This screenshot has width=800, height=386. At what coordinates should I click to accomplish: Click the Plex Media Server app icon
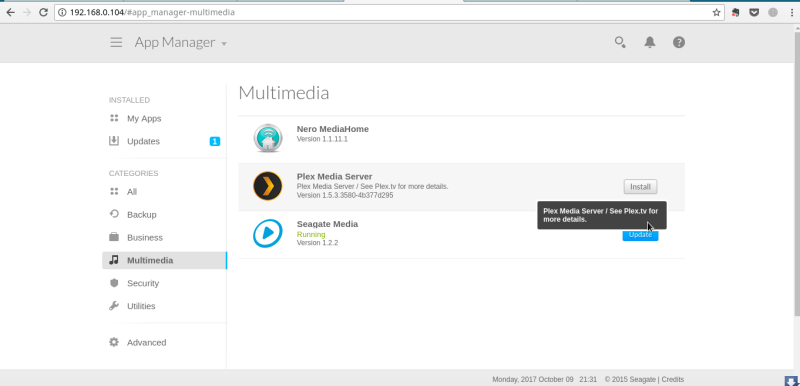(x=268, y=186)
